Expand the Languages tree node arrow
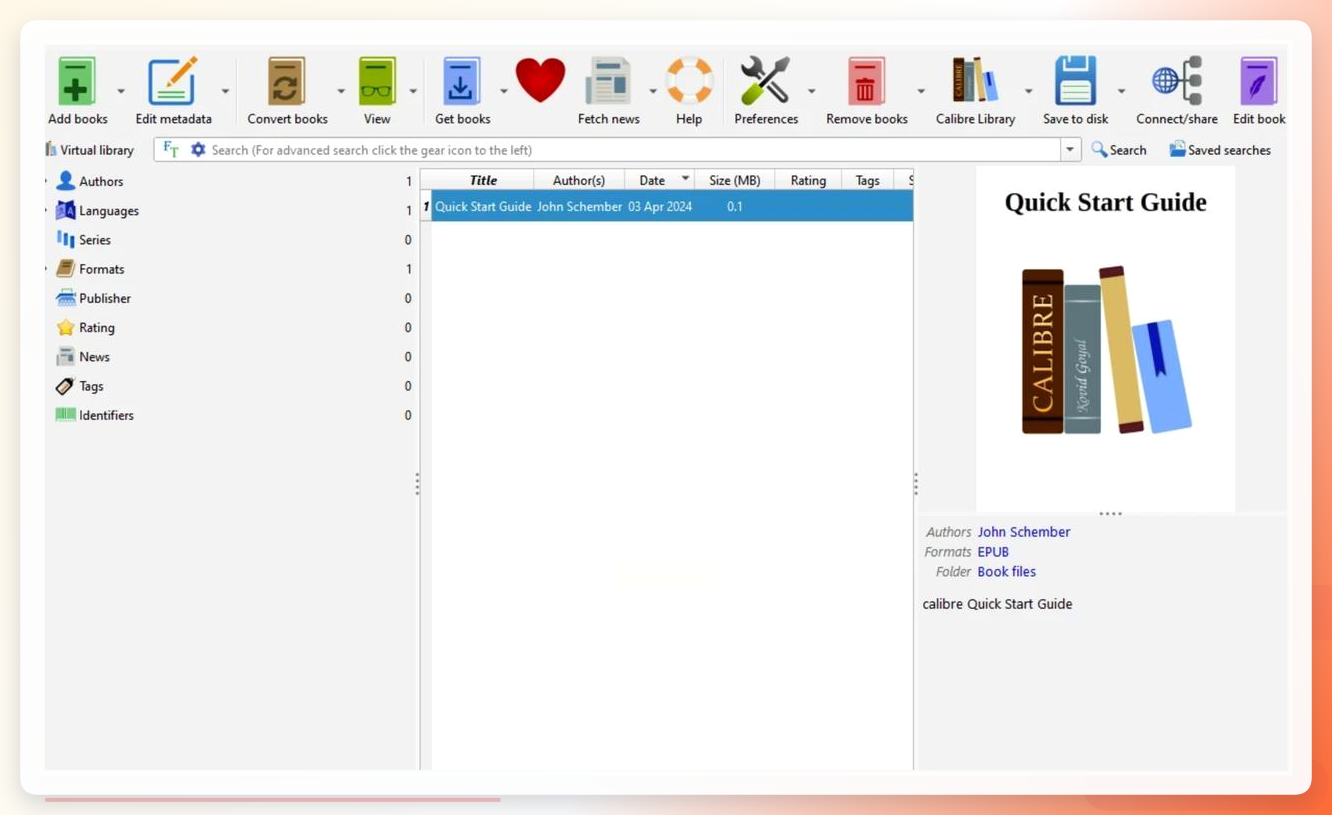Screen dimensions: 1332x815 click(47, 211)
